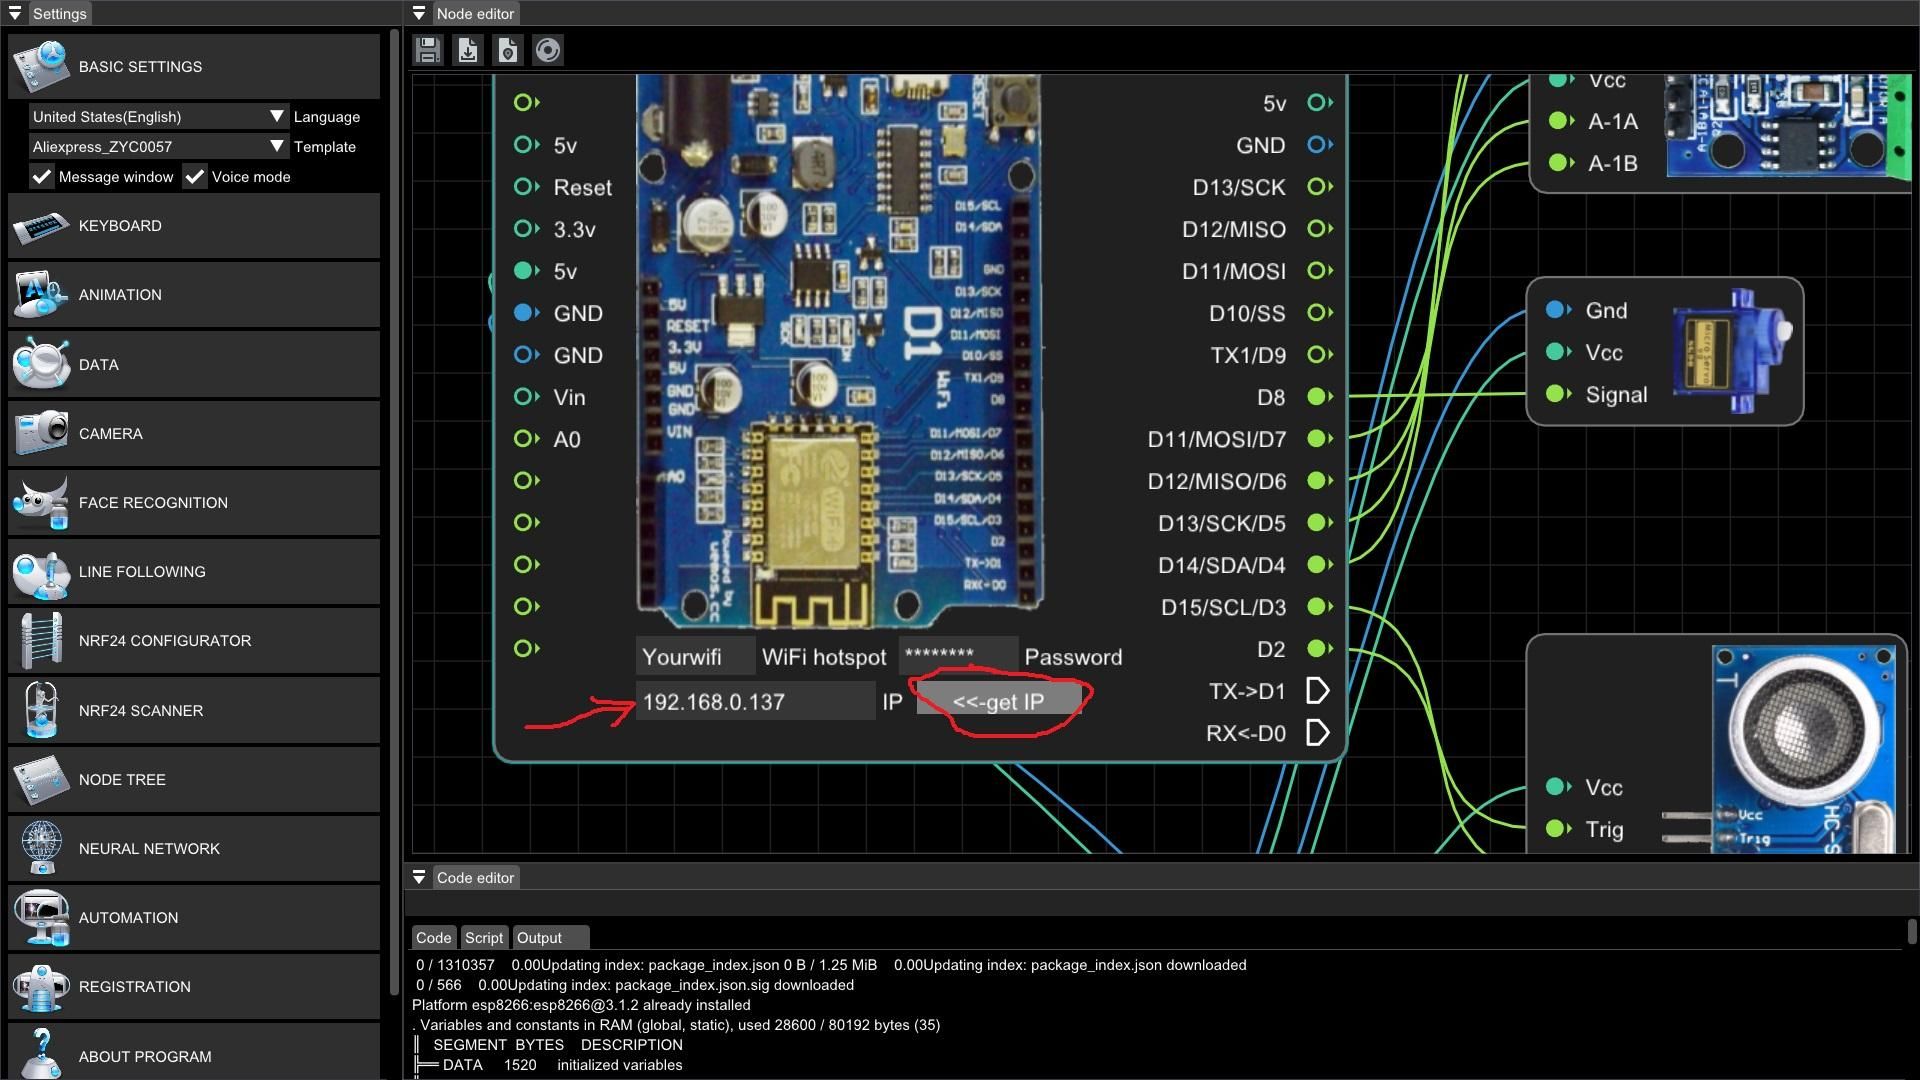The image size is (1920, 1080).
Task: Click the IP address field 192.168.0.137
Action: pos(756,701)
